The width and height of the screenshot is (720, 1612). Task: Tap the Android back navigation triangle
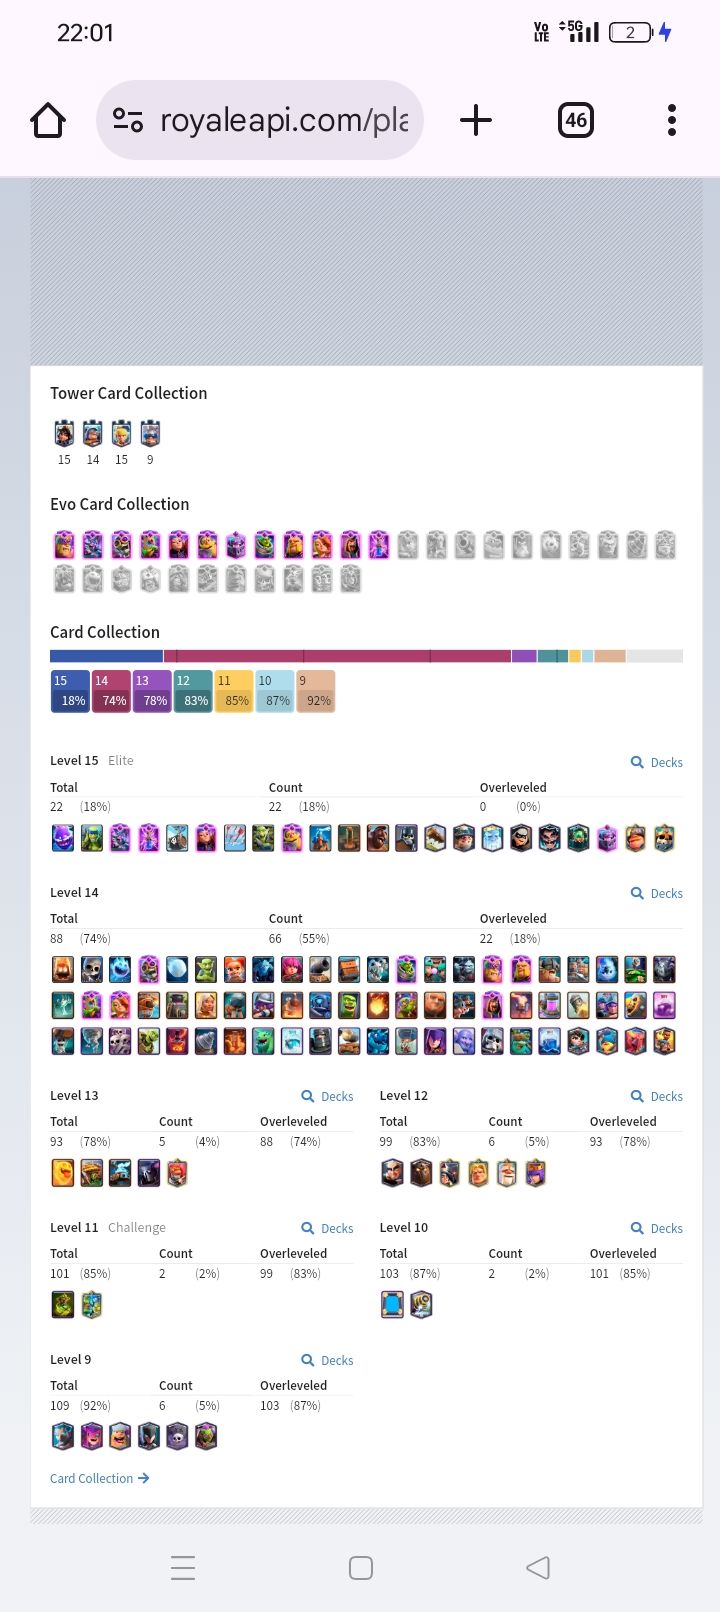point(538,1567)
